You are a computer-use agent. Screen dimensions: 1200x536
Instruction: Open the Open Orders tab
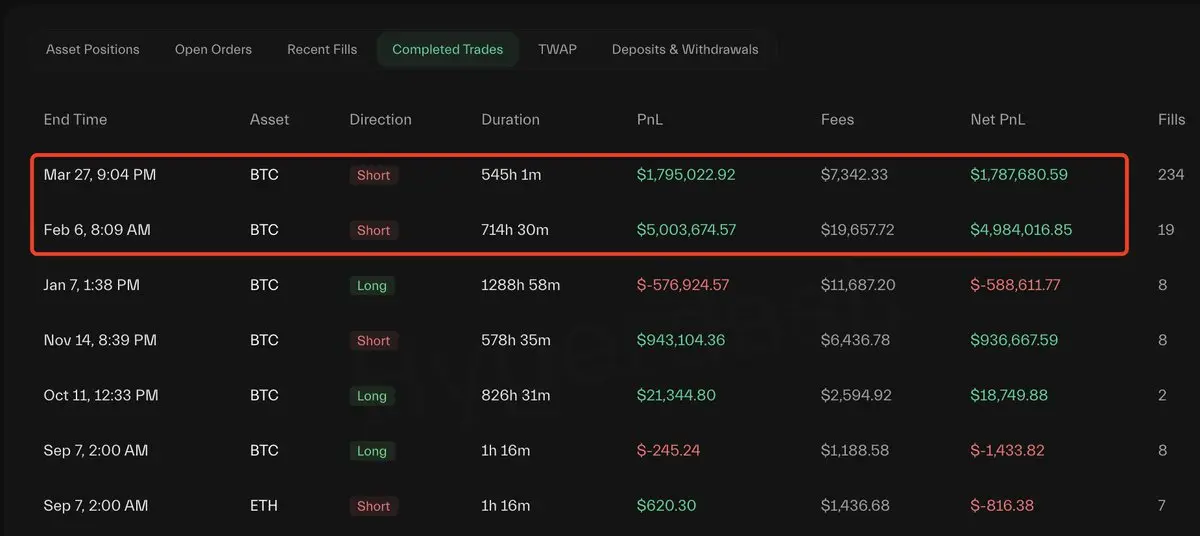coord(213,49)
